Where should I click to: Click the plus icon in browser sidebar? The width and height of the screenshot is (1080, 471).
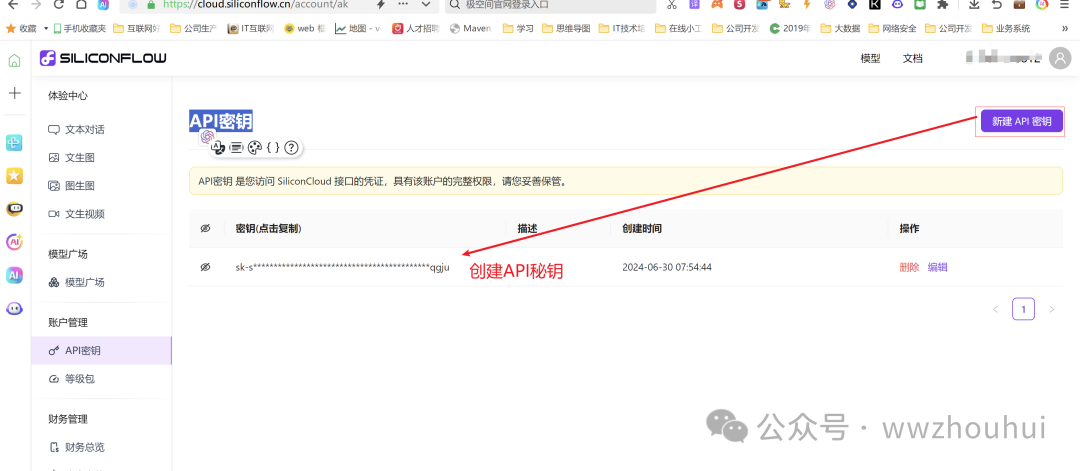(x=14, y=93)
